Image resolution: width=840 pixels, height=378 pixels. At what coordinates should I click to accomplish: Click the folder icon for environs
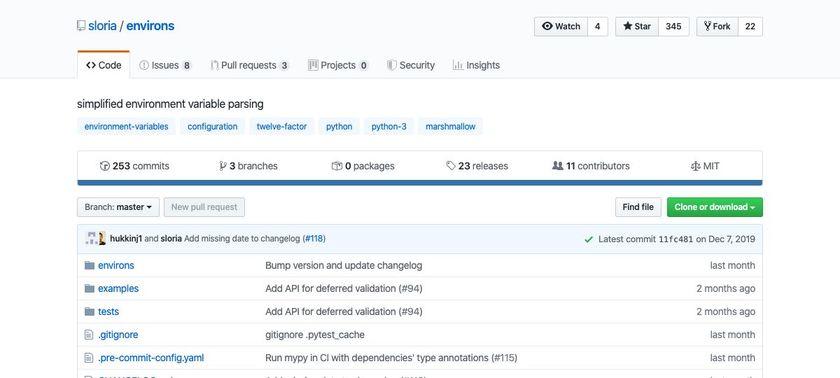click(x=89, y=266)
